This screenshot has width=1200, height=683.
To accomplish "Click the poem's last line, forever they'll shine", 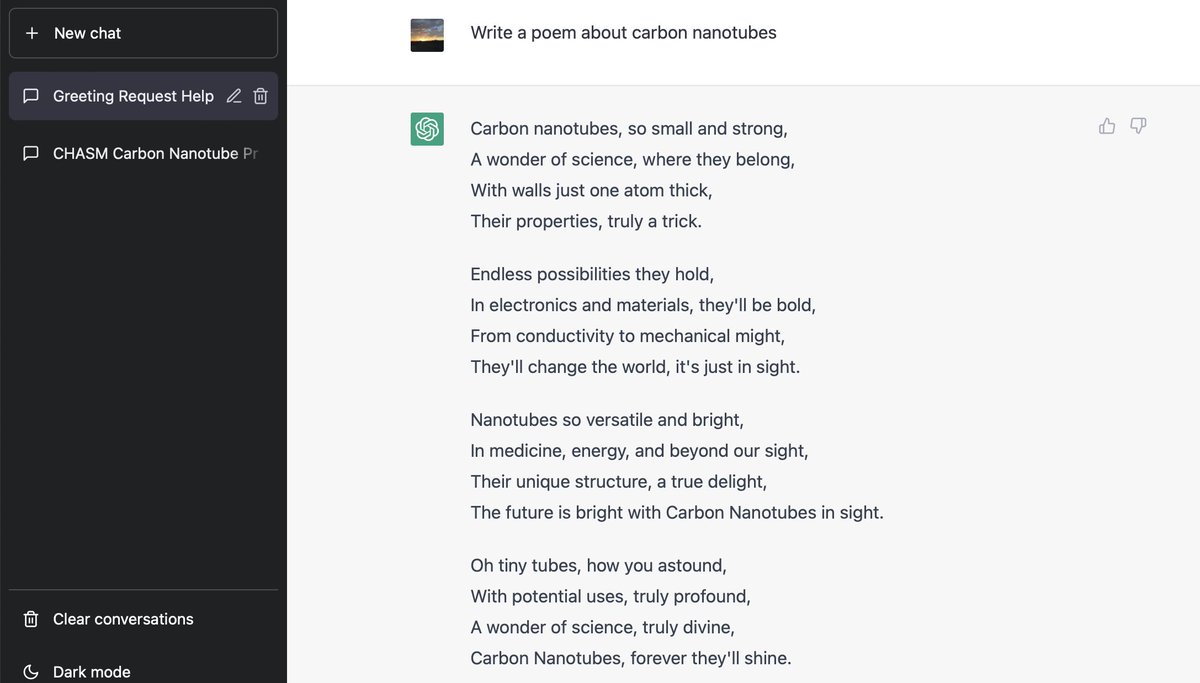I will tap(631, 658).
